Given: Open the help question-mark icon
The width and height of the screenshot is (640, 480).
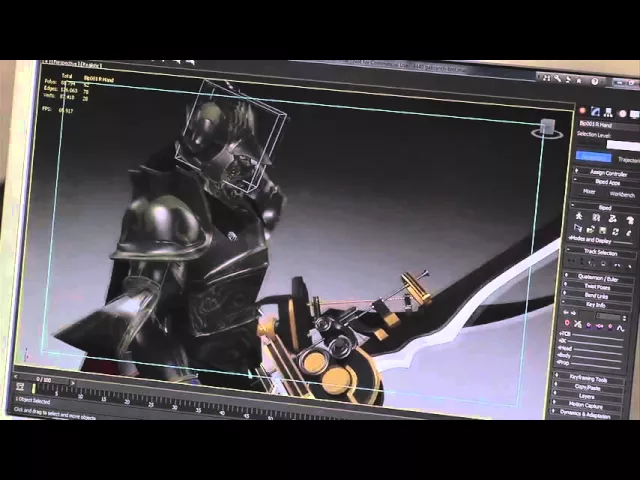Looking at the screenshot, I should pos(594,82).
